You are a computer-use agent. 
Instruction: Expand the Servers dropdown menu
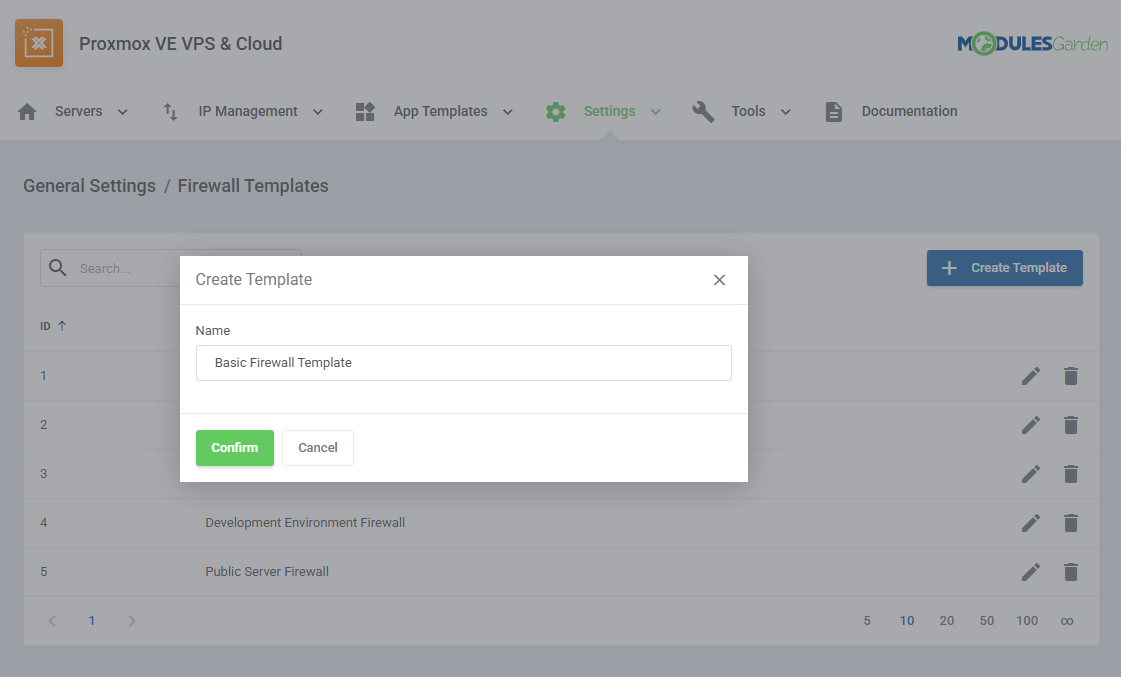(123, 112)
